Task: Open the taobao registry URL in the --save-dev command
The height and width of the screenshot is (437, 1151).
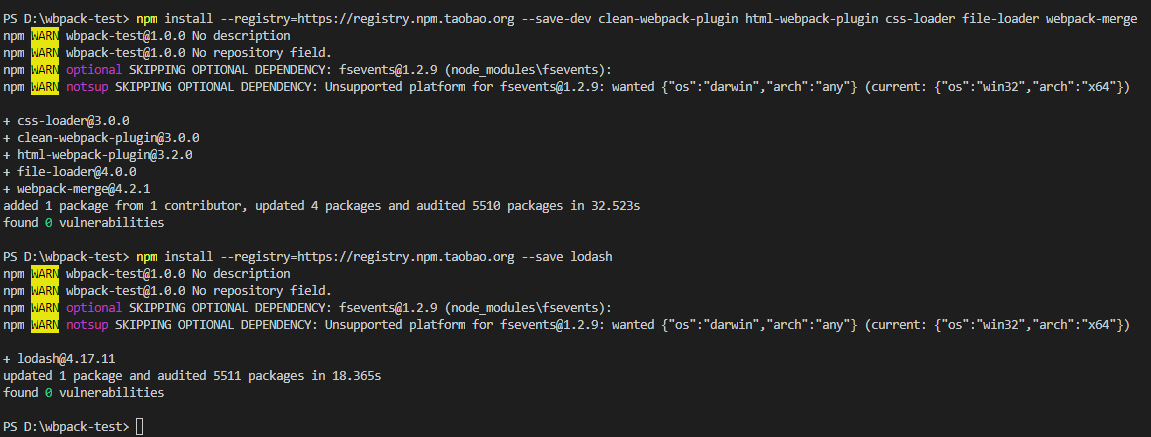Action: coord(403,19)
